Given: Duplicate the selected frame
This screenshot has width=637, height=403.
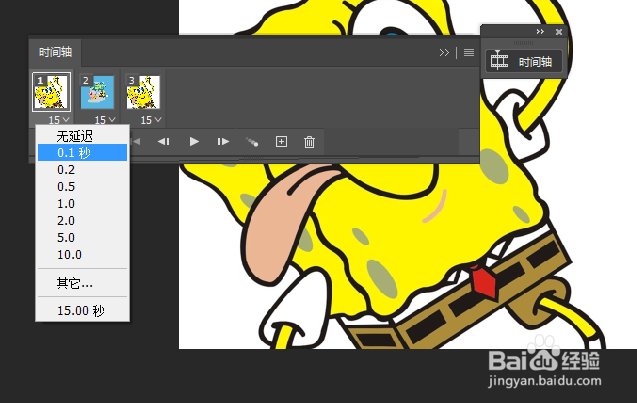Looking at the screenshot, I should [x=281, y=141].
